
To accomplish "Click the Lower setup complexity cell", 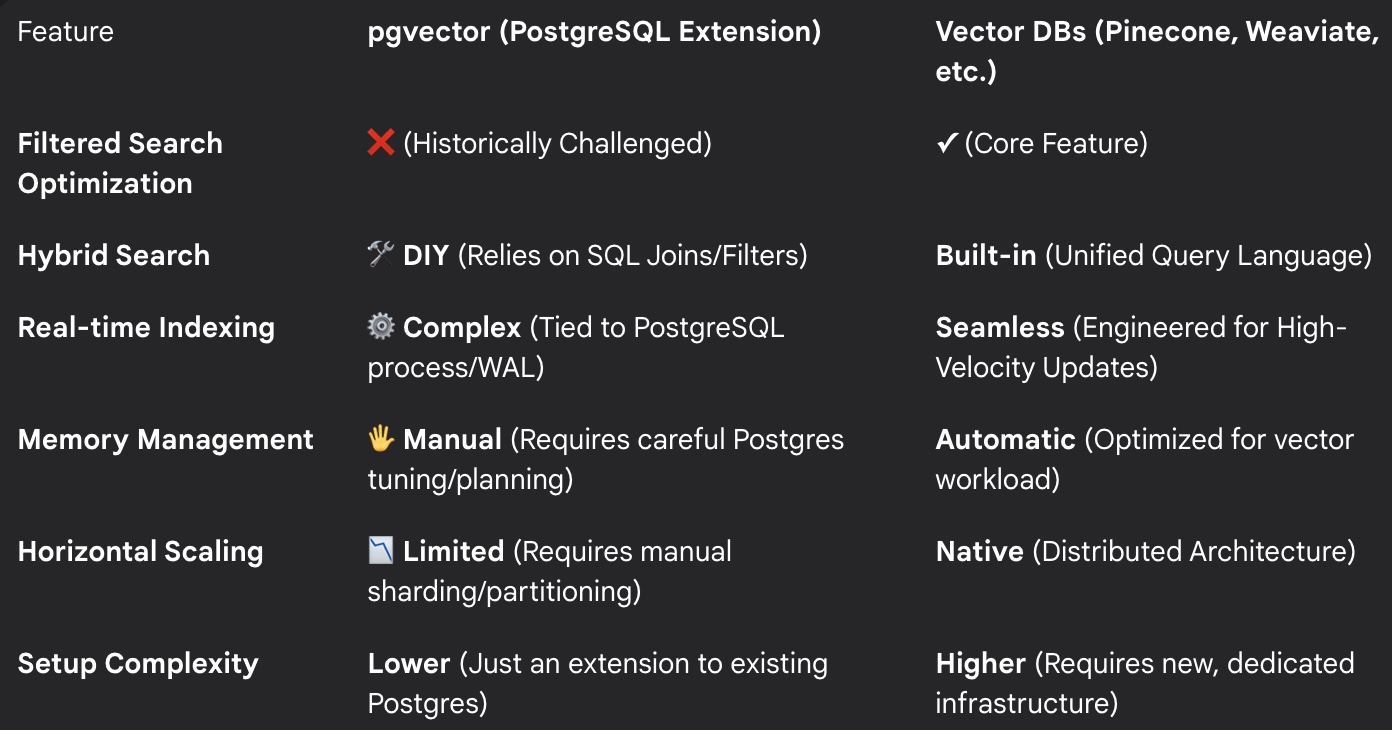I will coord(597,684).
